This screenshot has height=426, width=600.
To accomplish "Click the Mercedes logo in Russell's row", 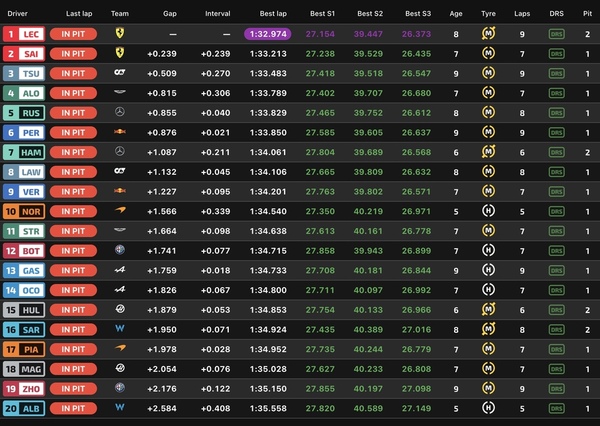I will point(120,113).
